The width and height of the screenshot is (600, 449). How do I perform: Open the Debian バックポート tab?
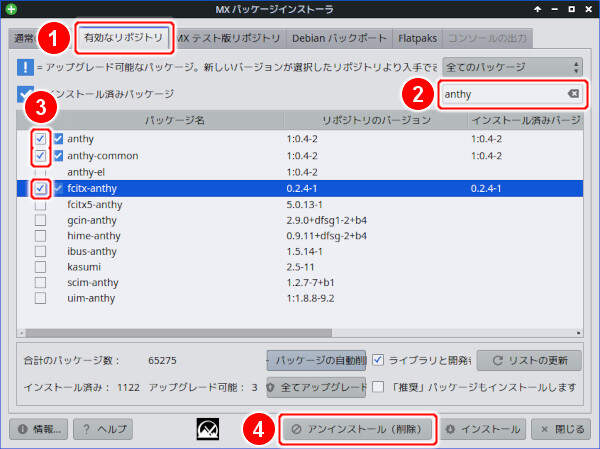click(x=339, y=38)
